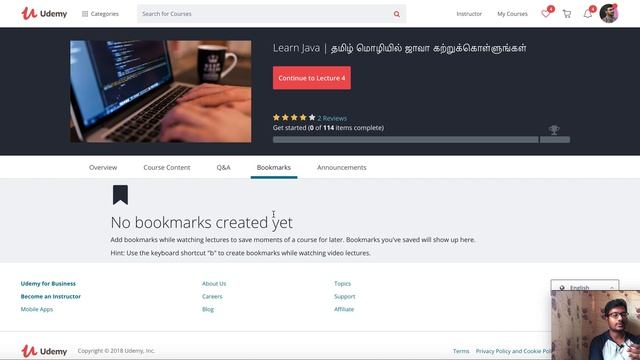Screen dimensions: 640x360
Task: Click the 'No bookmarks created yet' heading
Action: coord(202,222)
